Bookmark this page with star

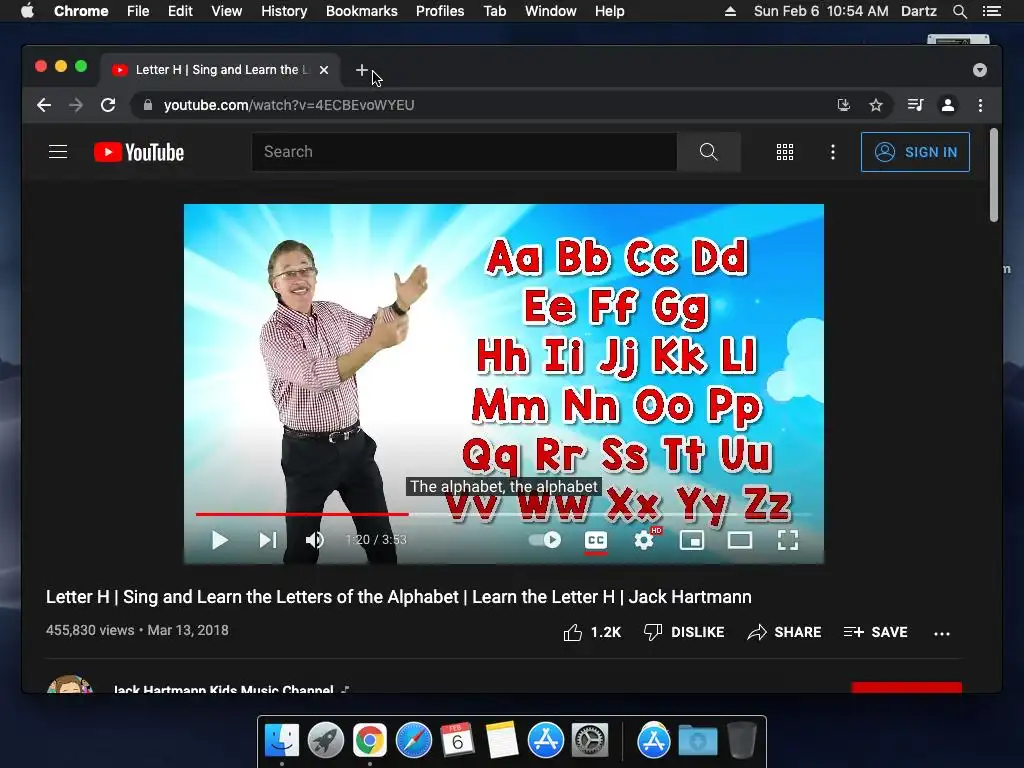tap(876, 105)
